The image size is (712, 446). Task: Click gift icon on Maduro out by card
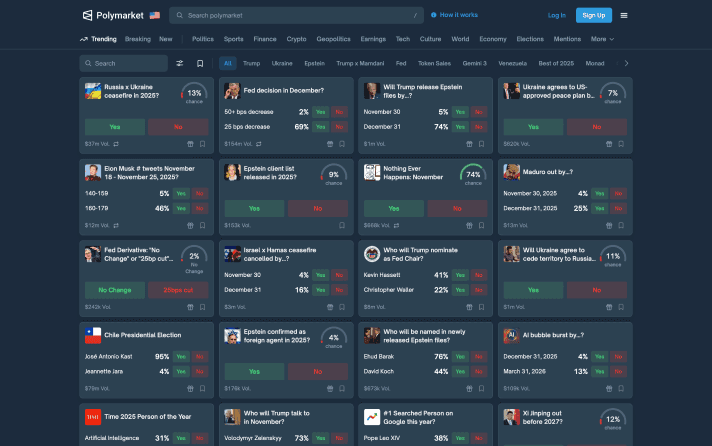(609, 225)
